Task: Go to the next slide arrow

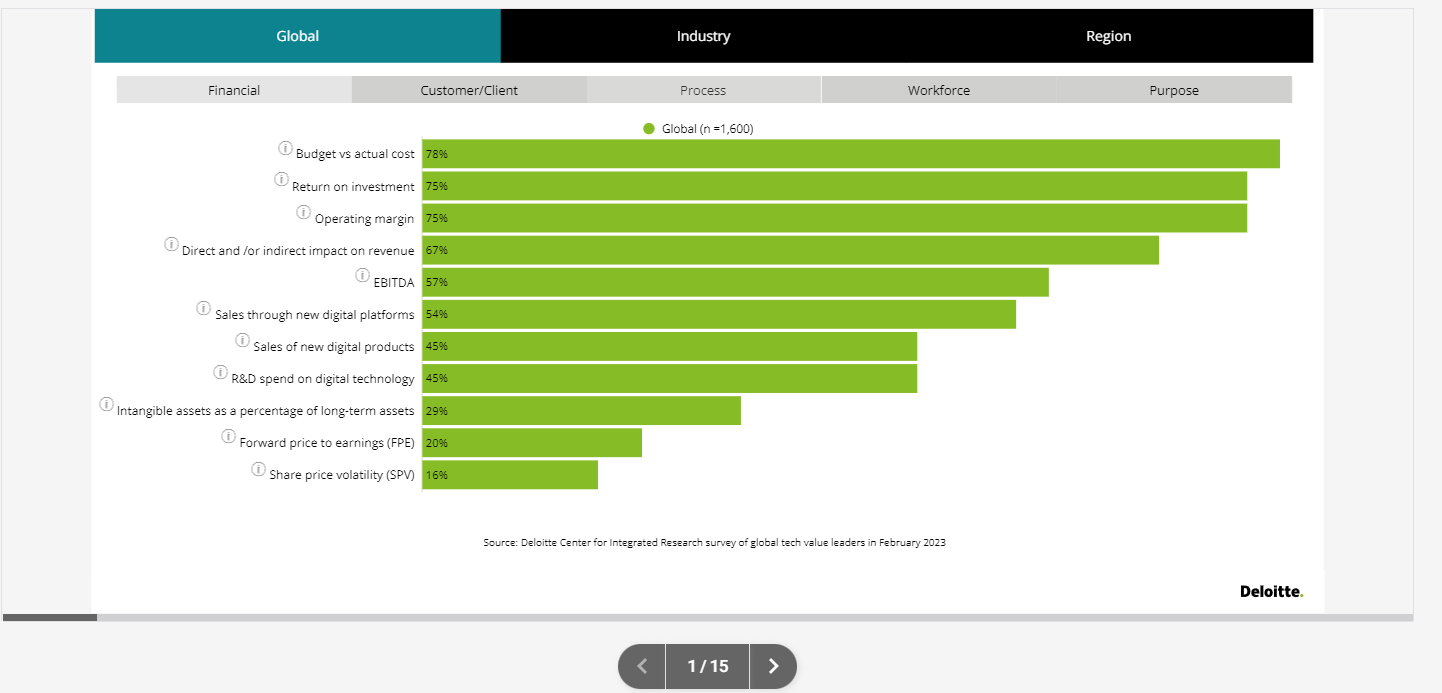Action: pyautogui.click(x=772, y=666)
